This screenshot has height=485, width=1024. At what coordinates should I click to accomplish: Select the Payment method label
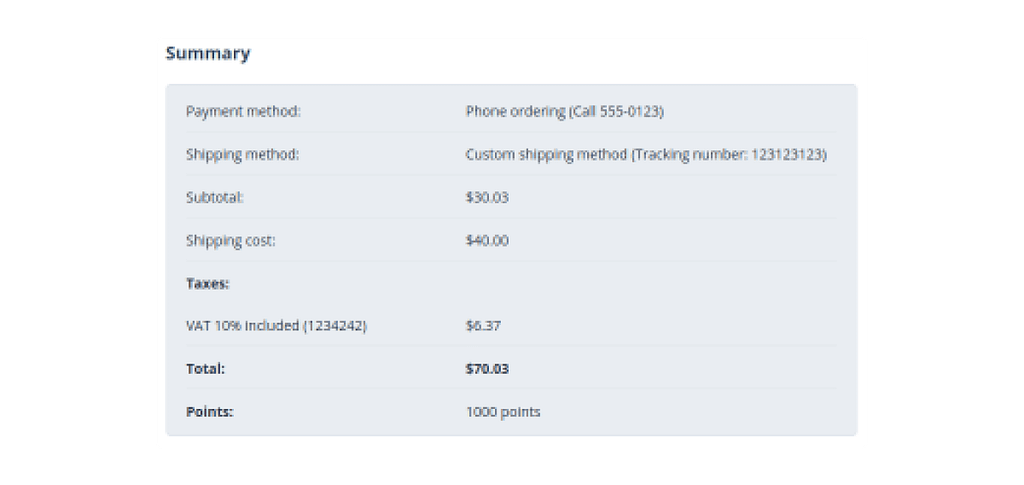[x=243, y=112]
